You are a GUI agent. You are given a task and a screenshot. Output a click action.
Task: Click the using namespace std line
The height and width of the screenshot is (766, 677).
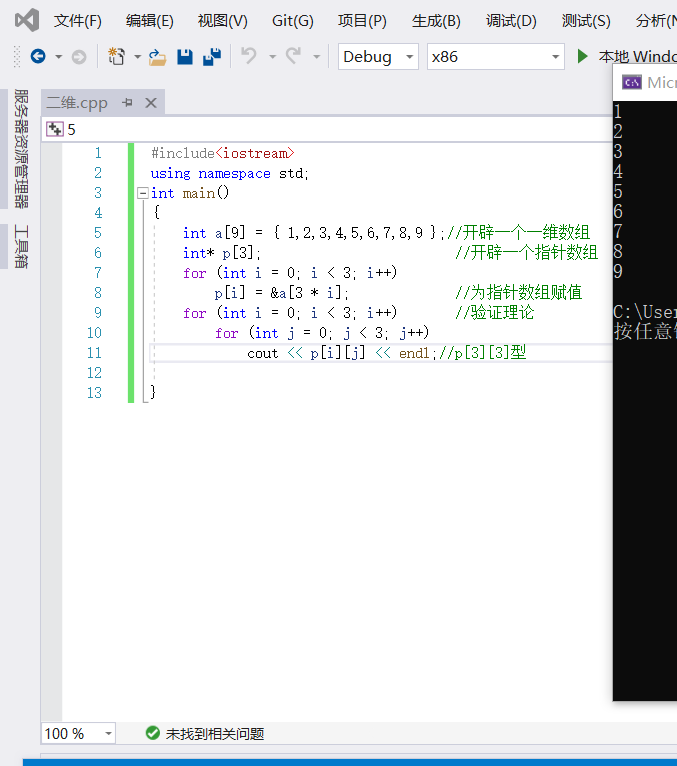(x=229, y=173)
